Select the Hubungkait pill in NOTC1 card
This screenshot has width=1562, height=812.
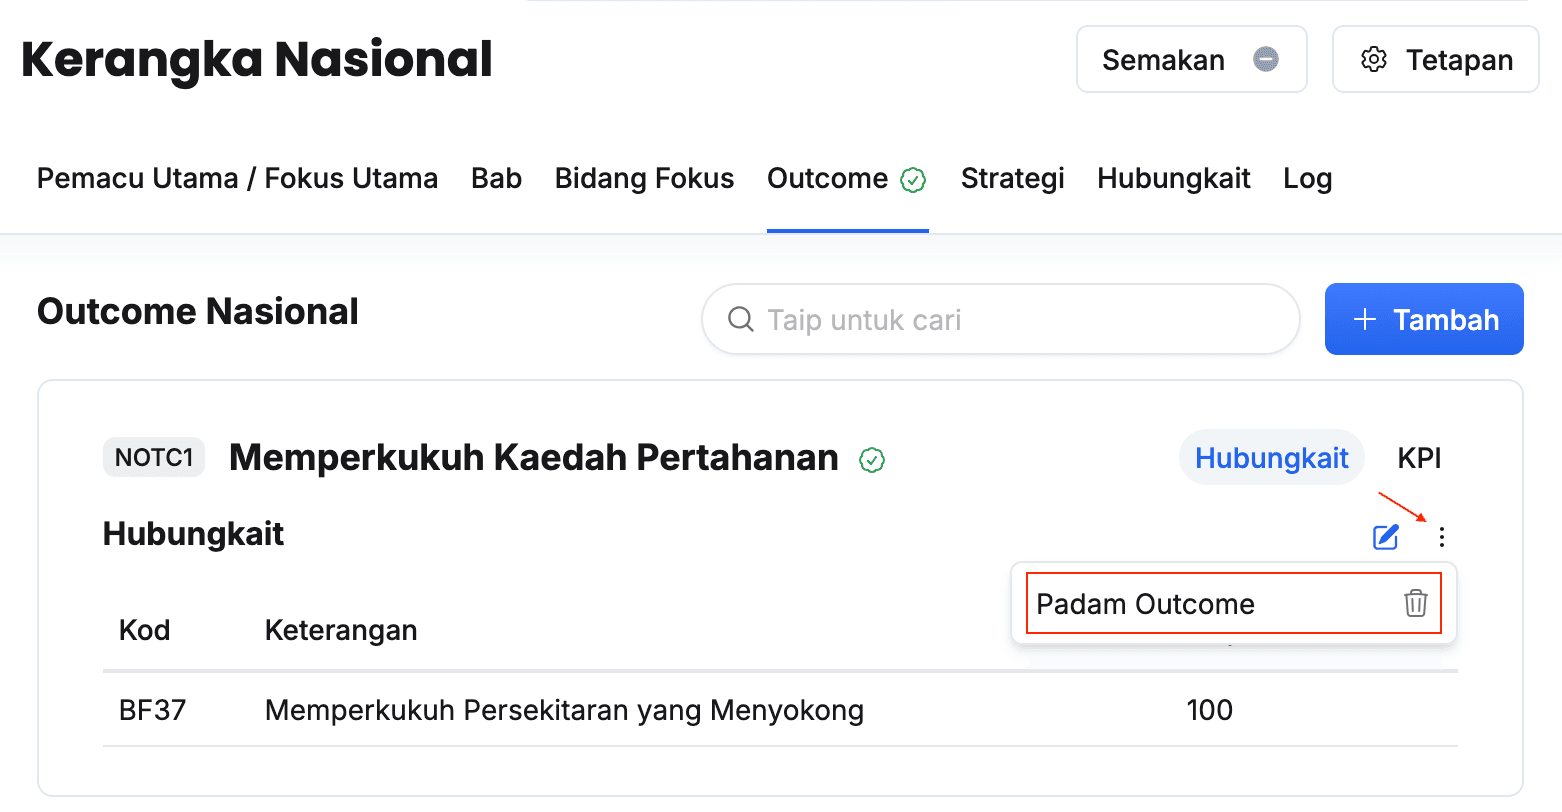1271,458
